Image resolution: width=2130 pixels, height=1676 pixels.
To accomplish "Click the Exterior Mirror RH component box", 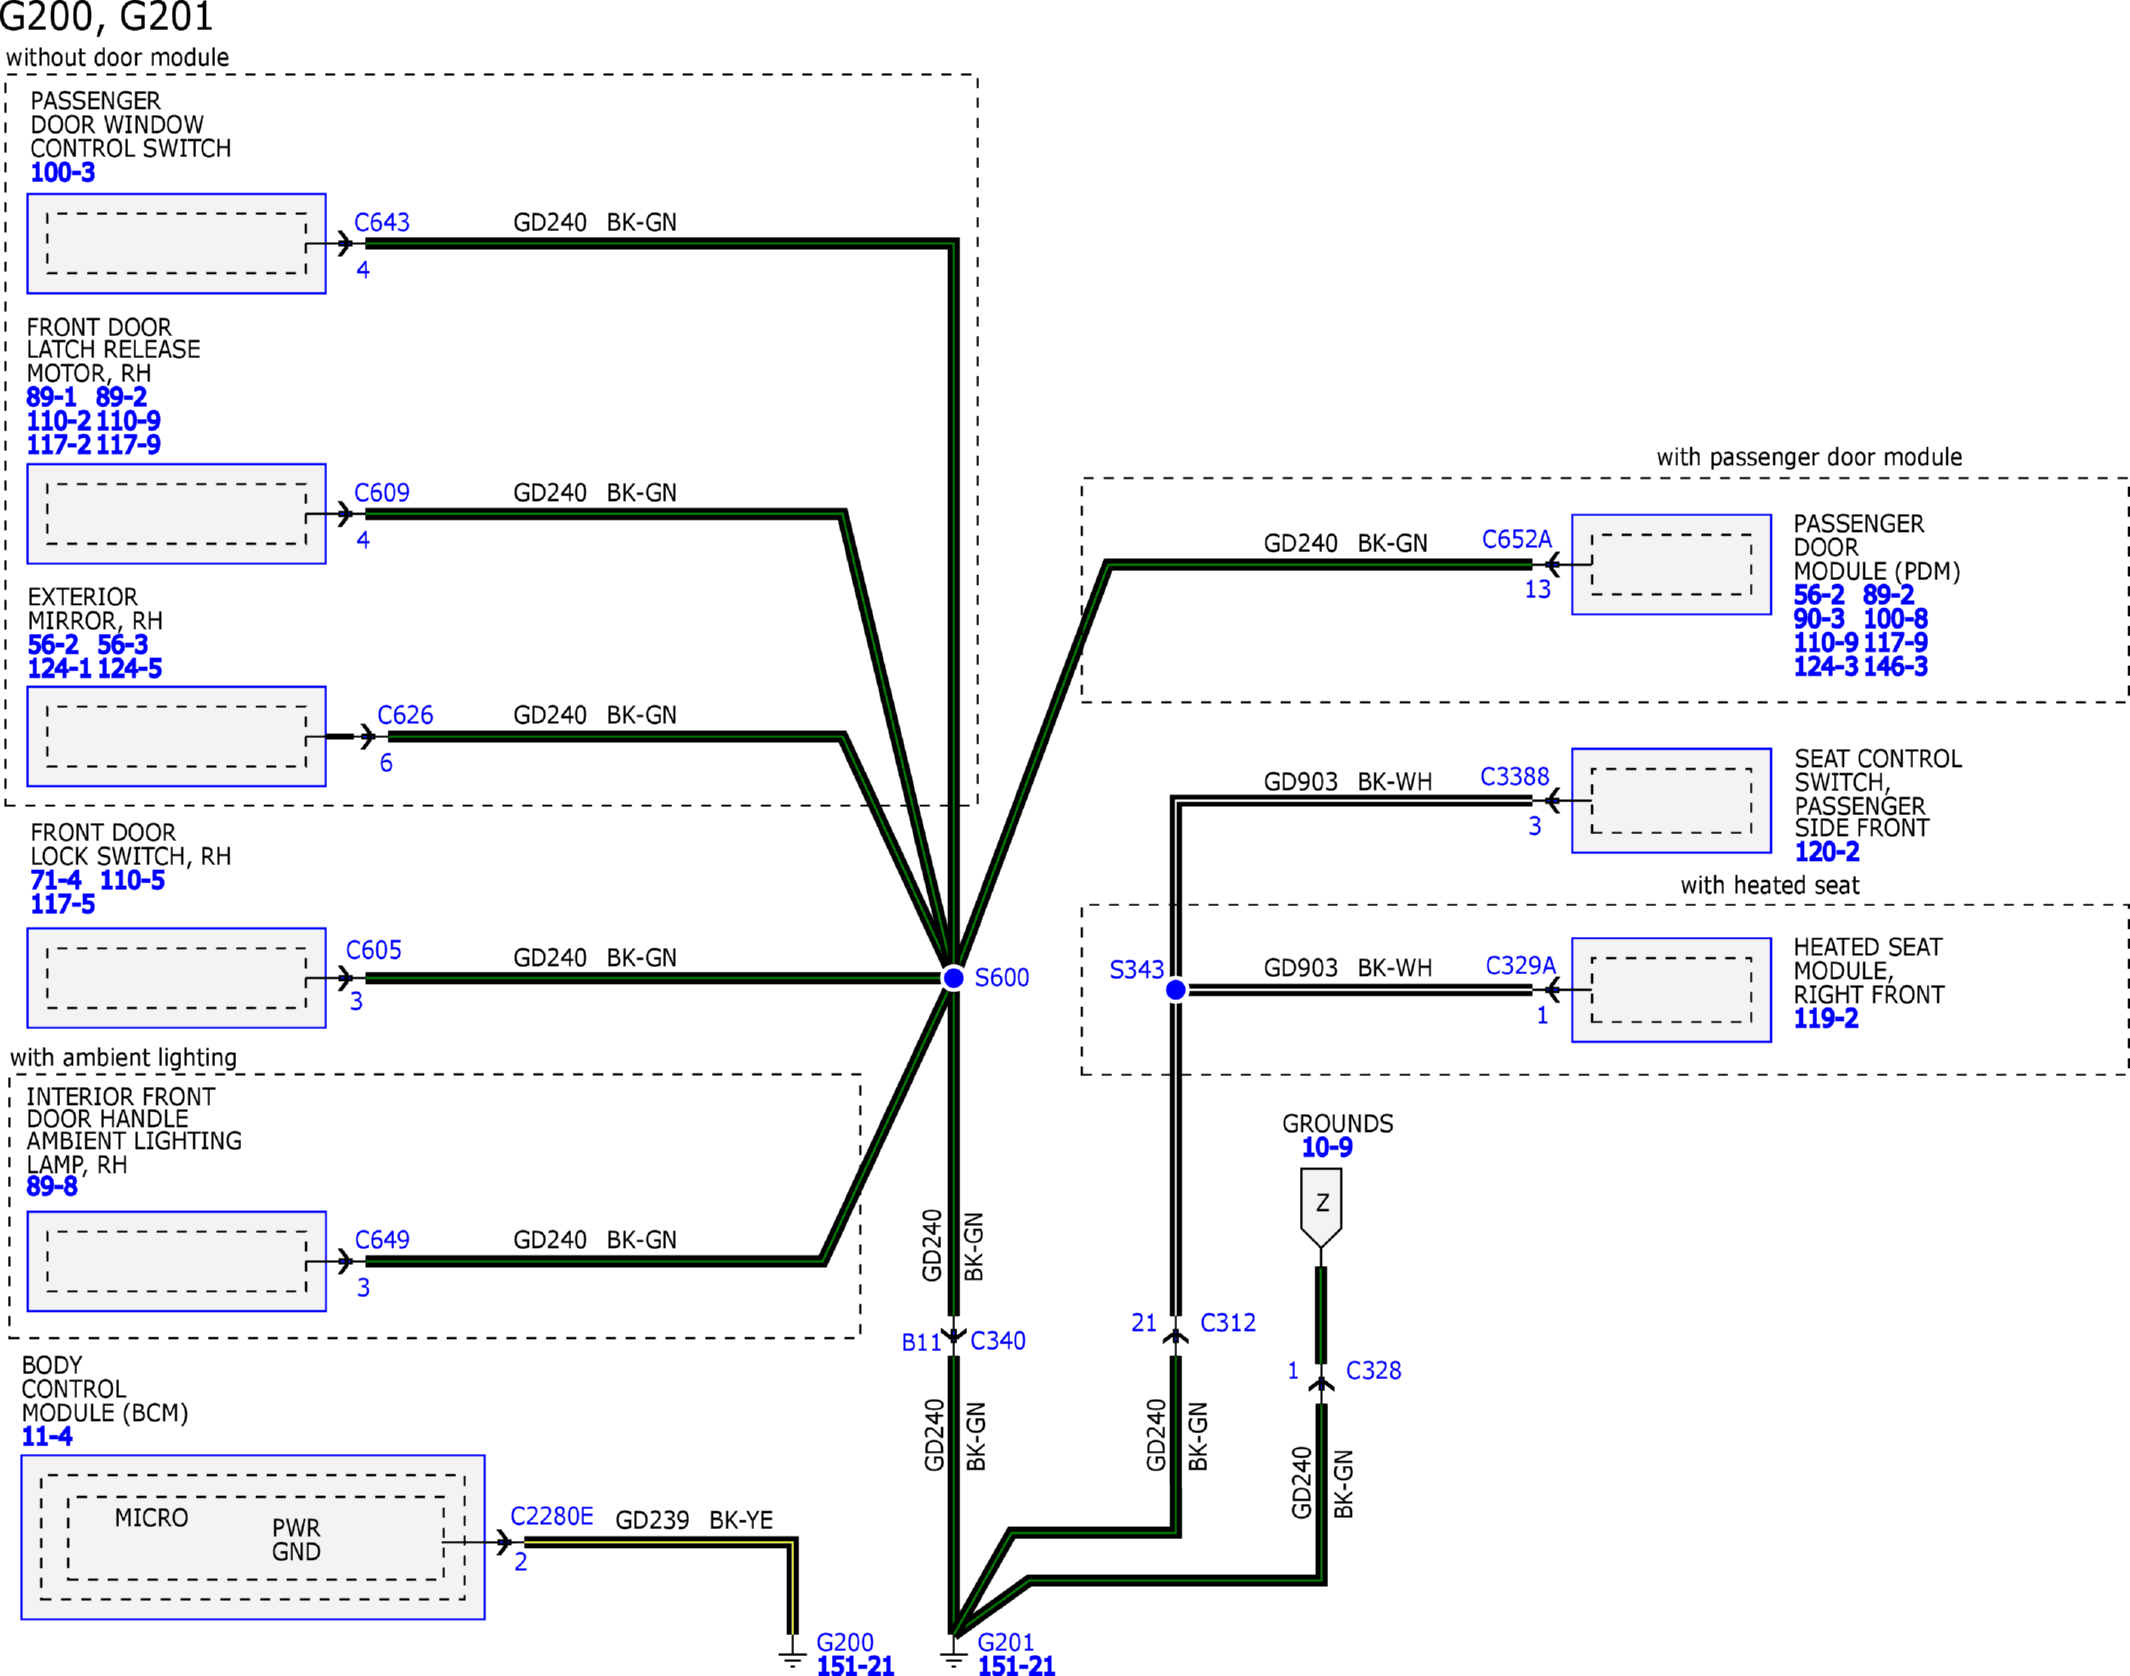I will [176, 736].
